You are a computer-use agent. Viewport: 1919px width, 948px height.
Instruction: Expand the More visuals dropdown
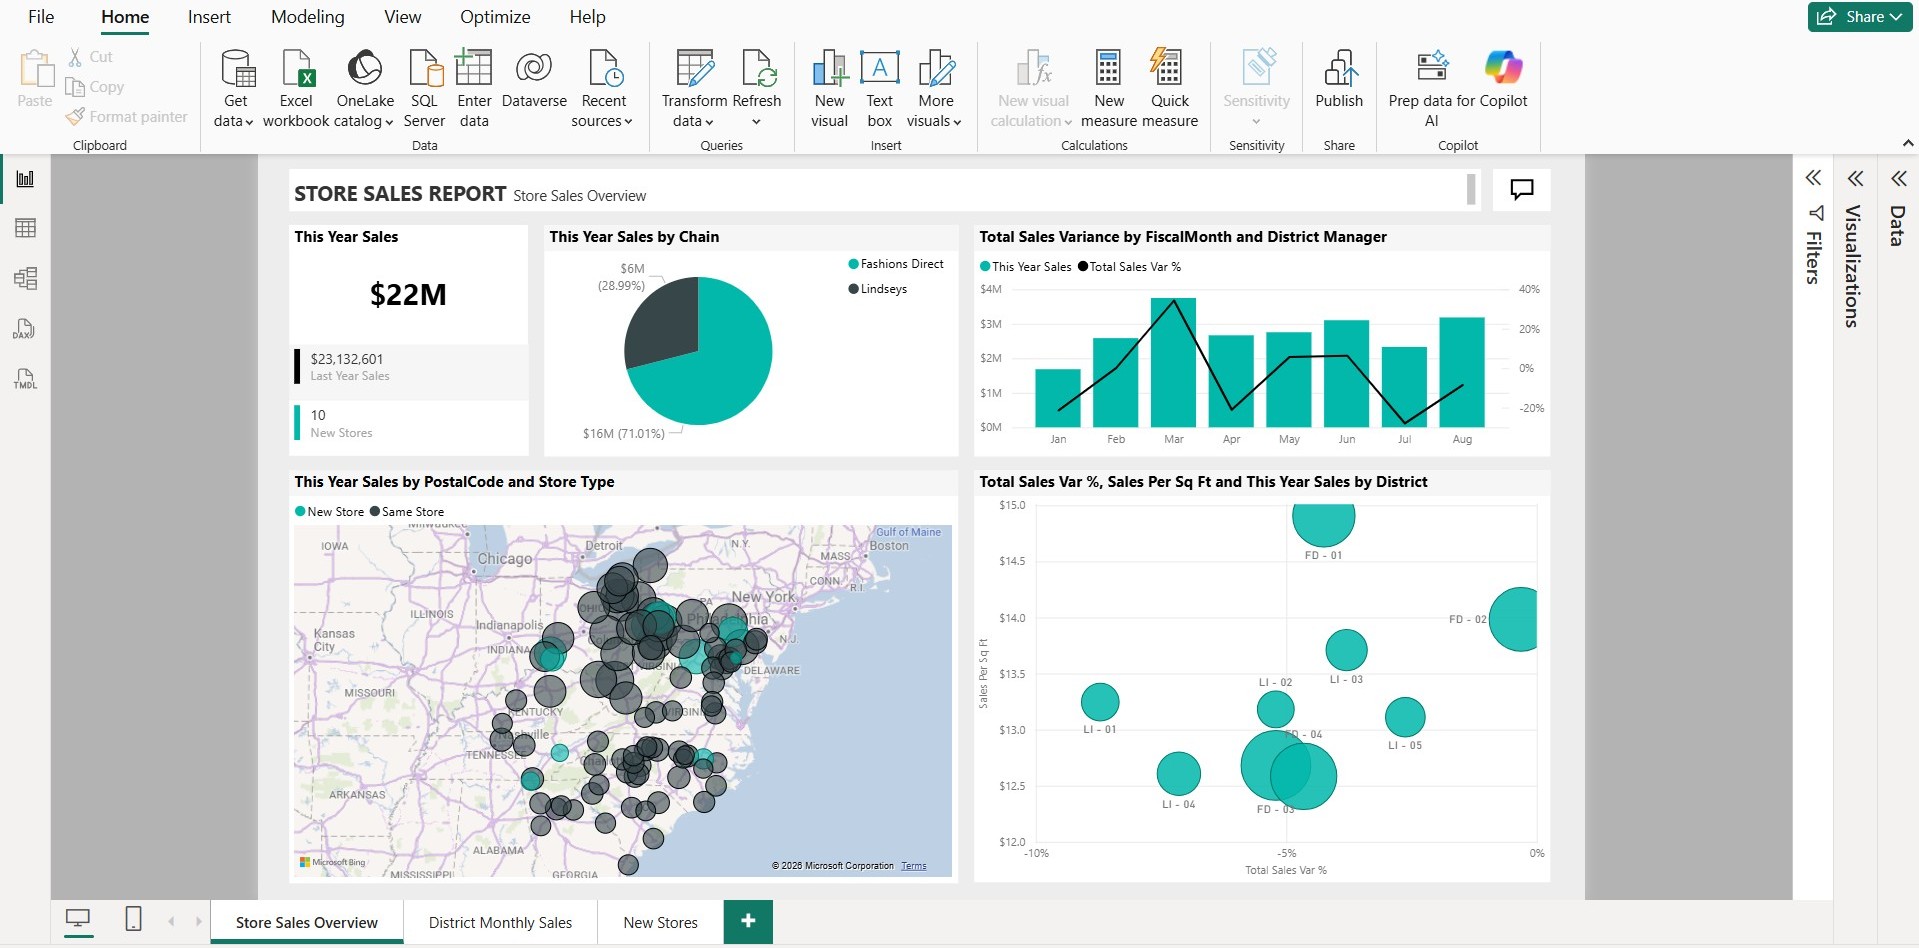(x=934, y=121)
